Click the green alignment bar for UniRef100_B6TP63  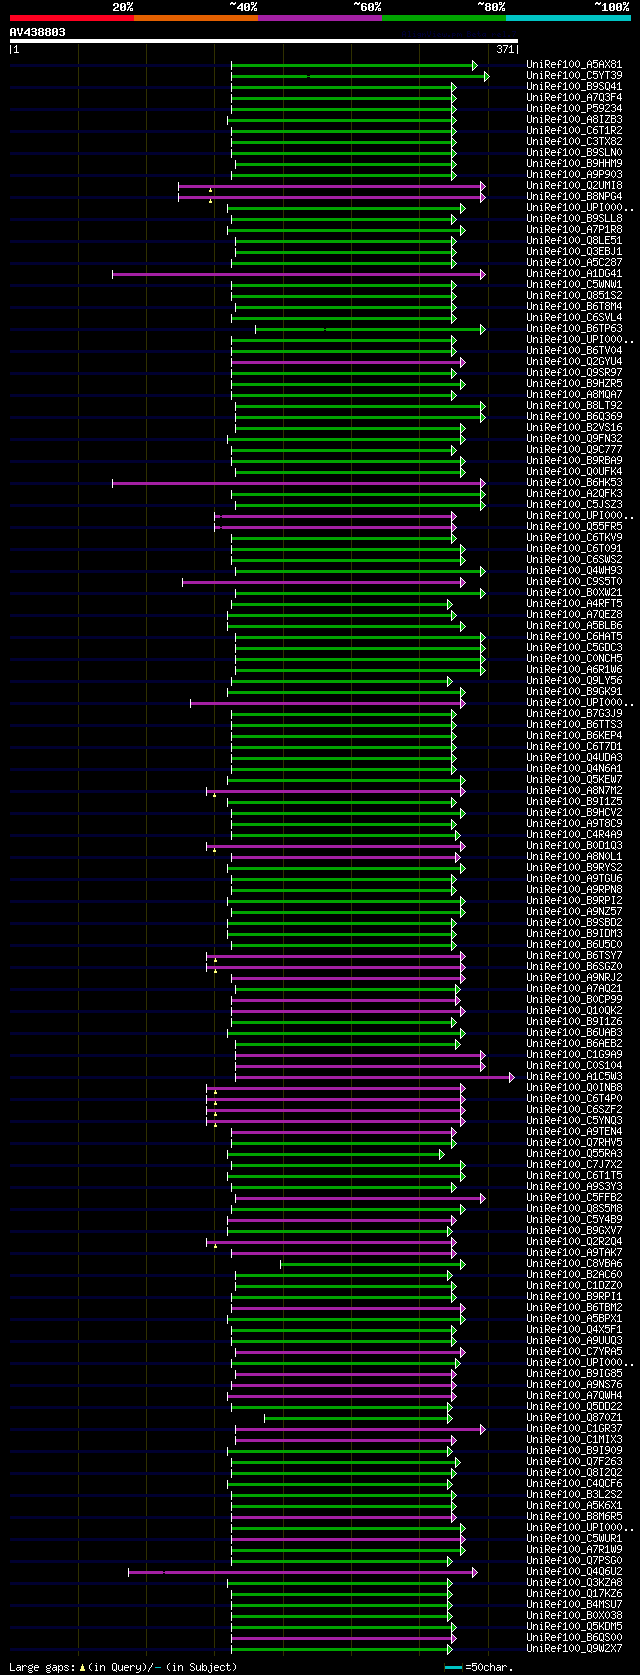(370, 329)
